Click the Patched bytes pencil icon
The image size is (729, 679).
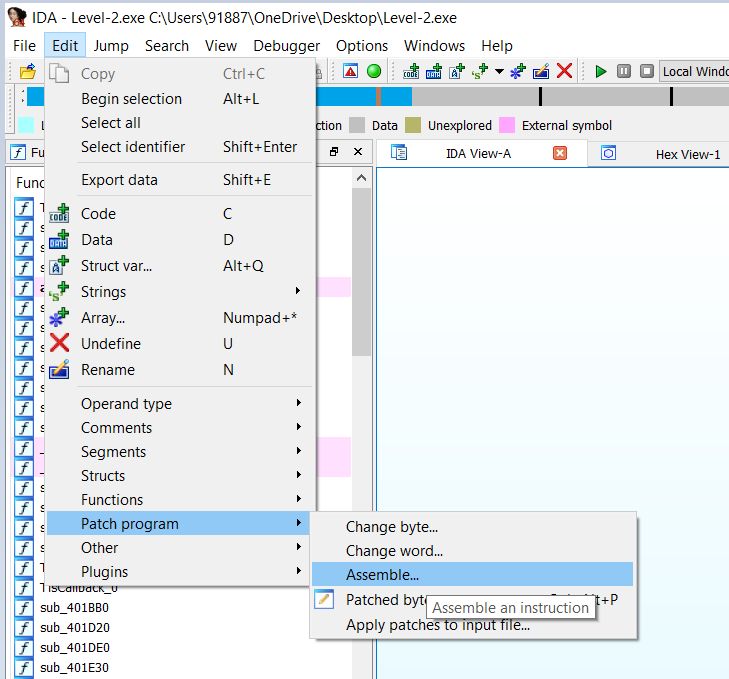pos(324,599)
